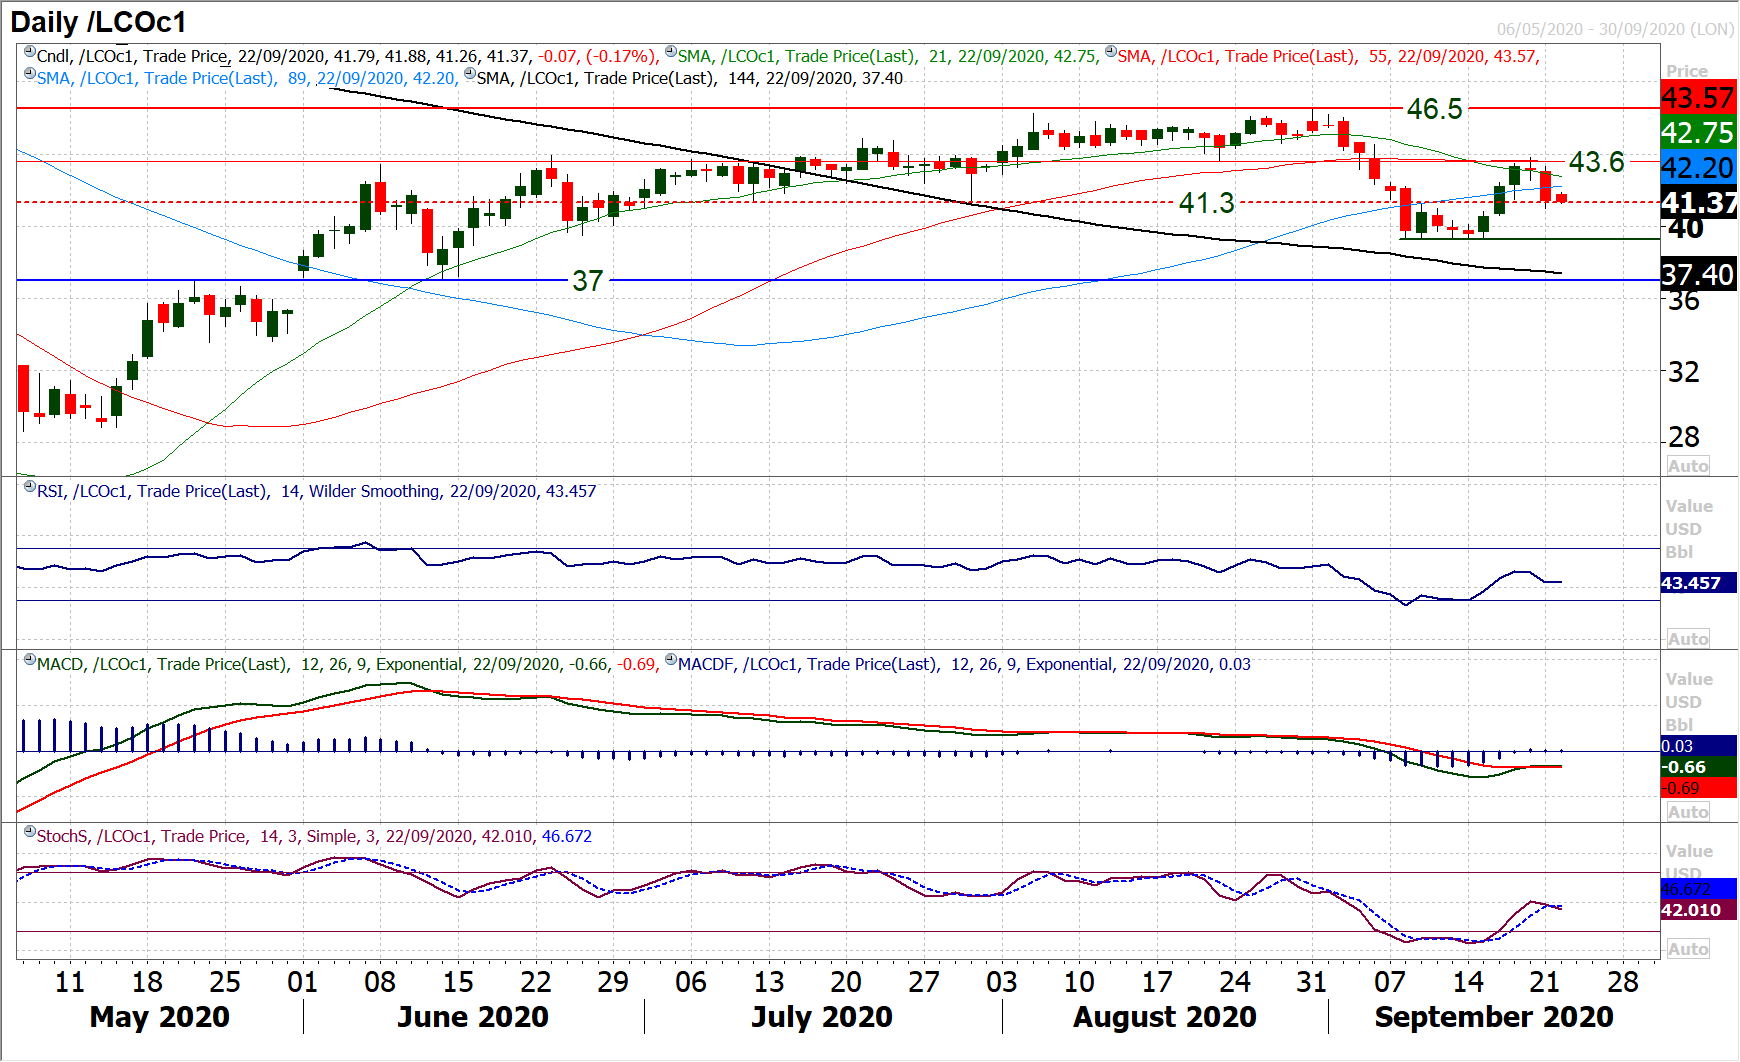Click the 06/05/2020 - 30/09/2020 date range
This screenshot has height=1062, width=1740.
click(x=1615, y=29)
